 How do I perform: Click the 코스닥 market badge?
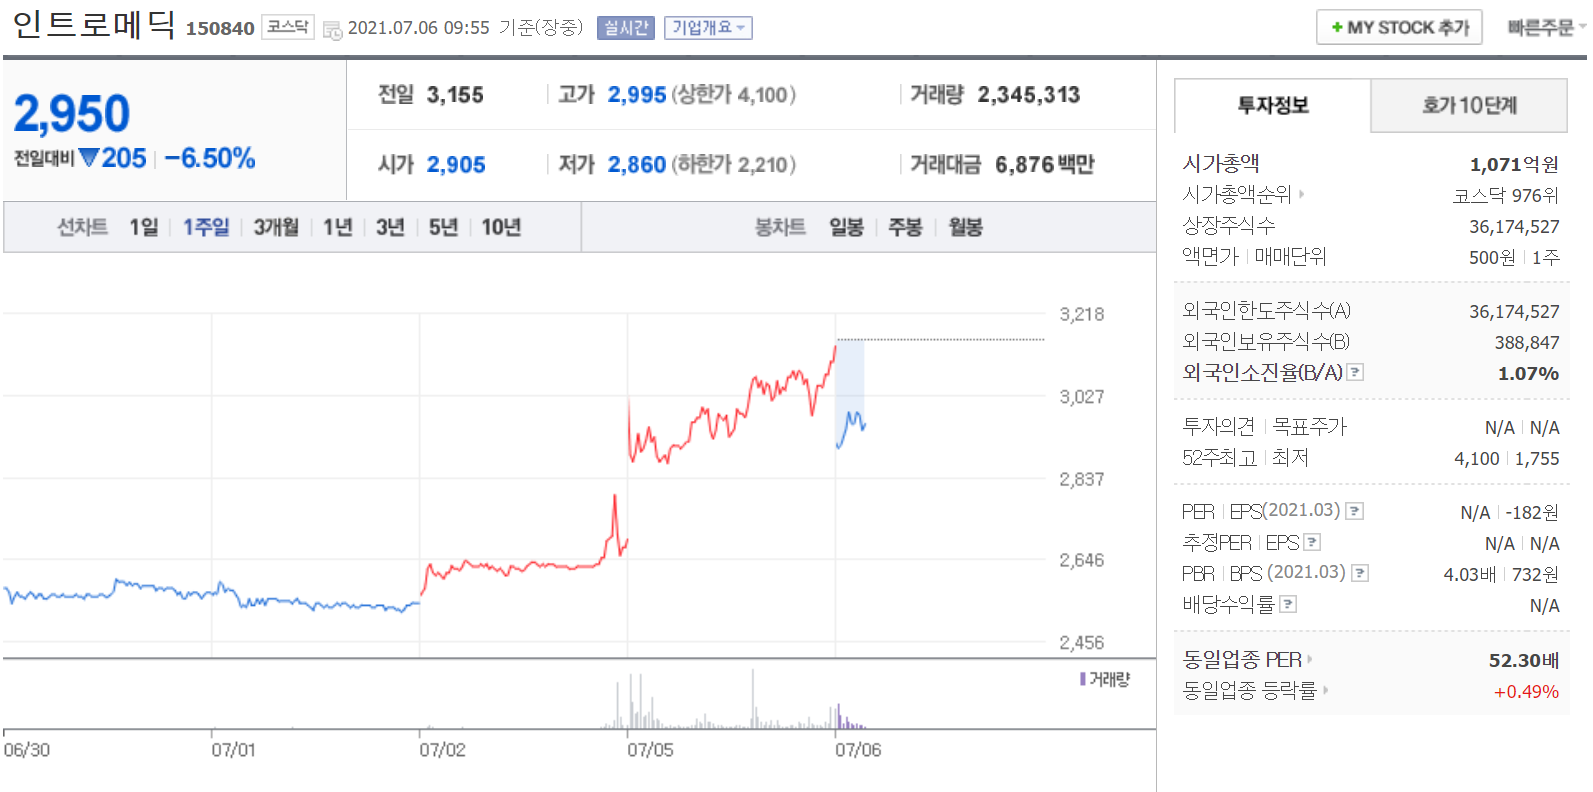pos(288,27)
